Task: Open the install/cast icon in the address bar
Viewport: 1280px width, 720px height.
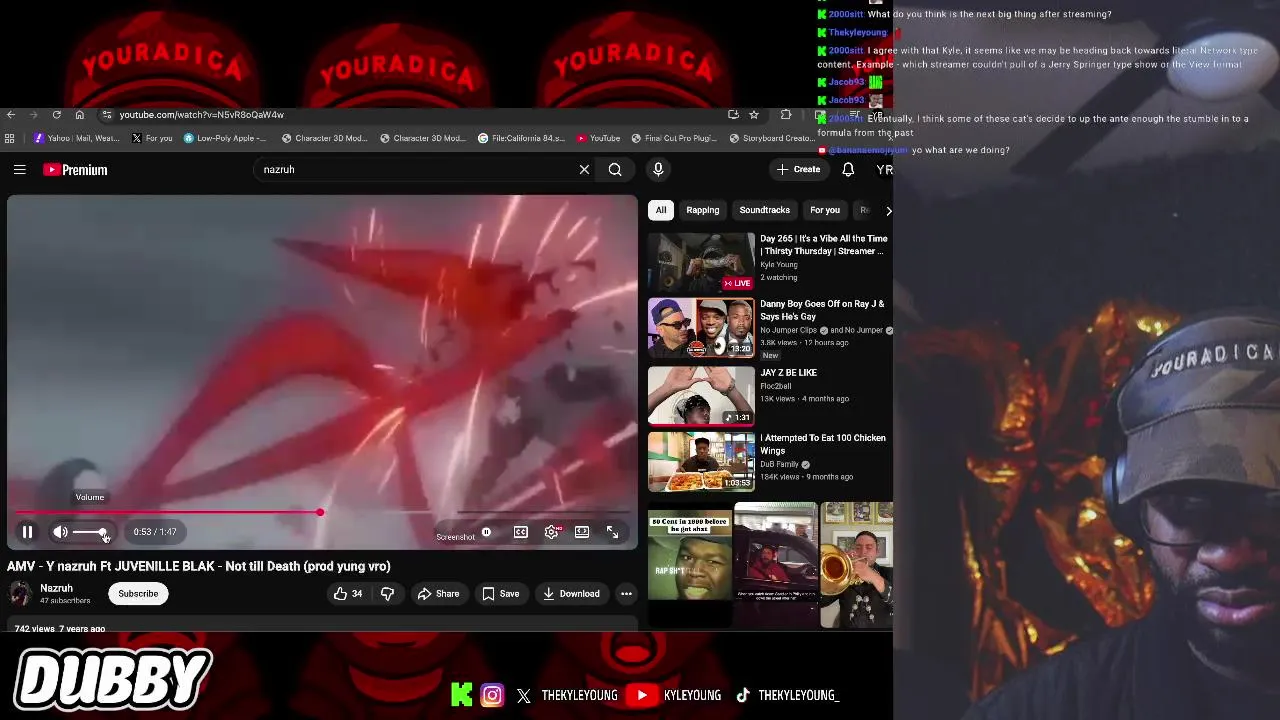Action: [x=733, y=115]
